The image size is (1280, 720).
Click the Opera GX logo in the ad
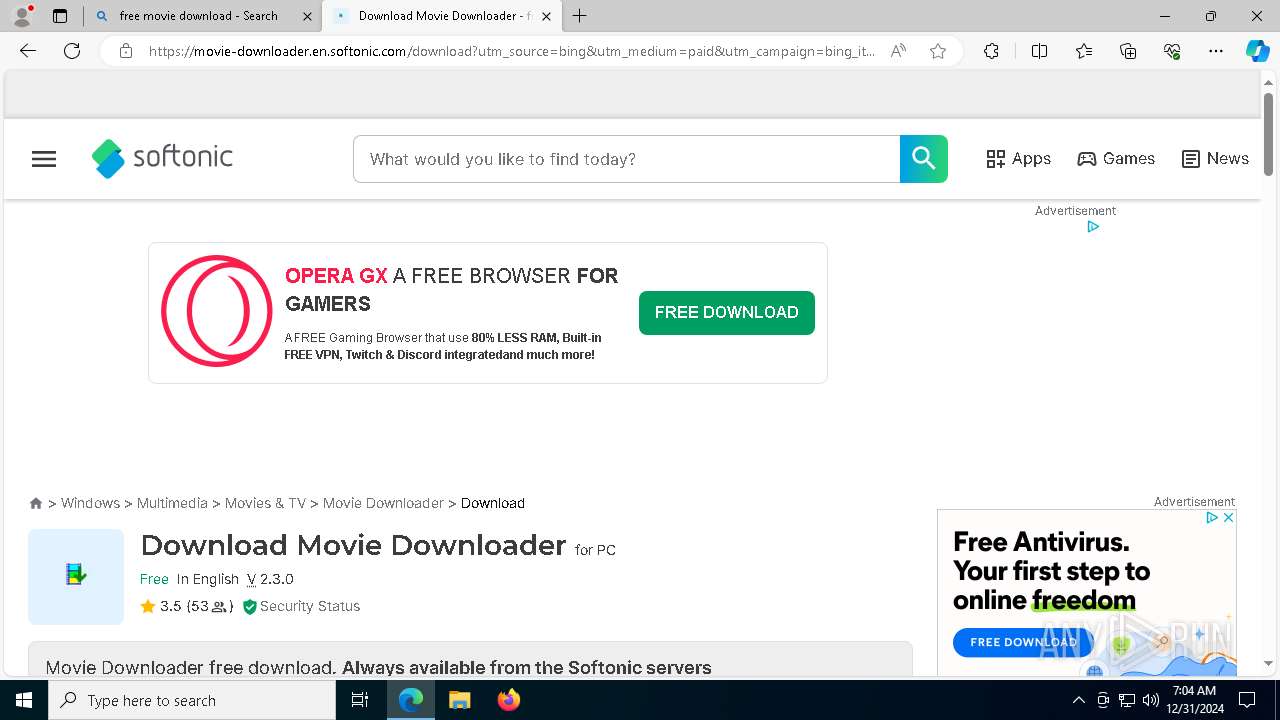[217, 311]
